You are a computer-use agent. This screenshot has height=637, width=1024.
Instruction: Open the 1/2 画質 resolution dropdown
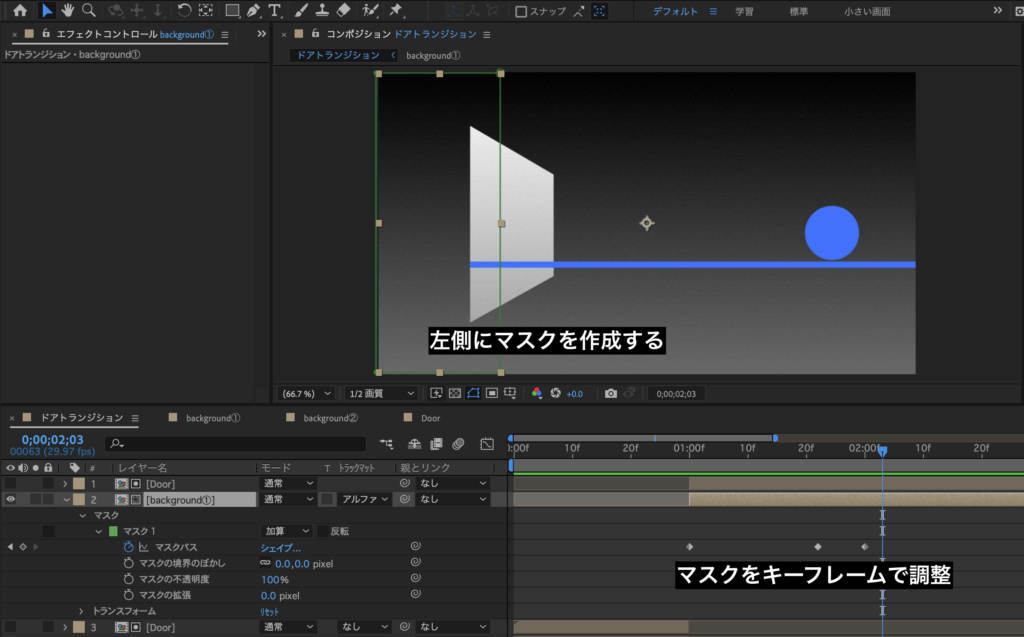[380, 393]
